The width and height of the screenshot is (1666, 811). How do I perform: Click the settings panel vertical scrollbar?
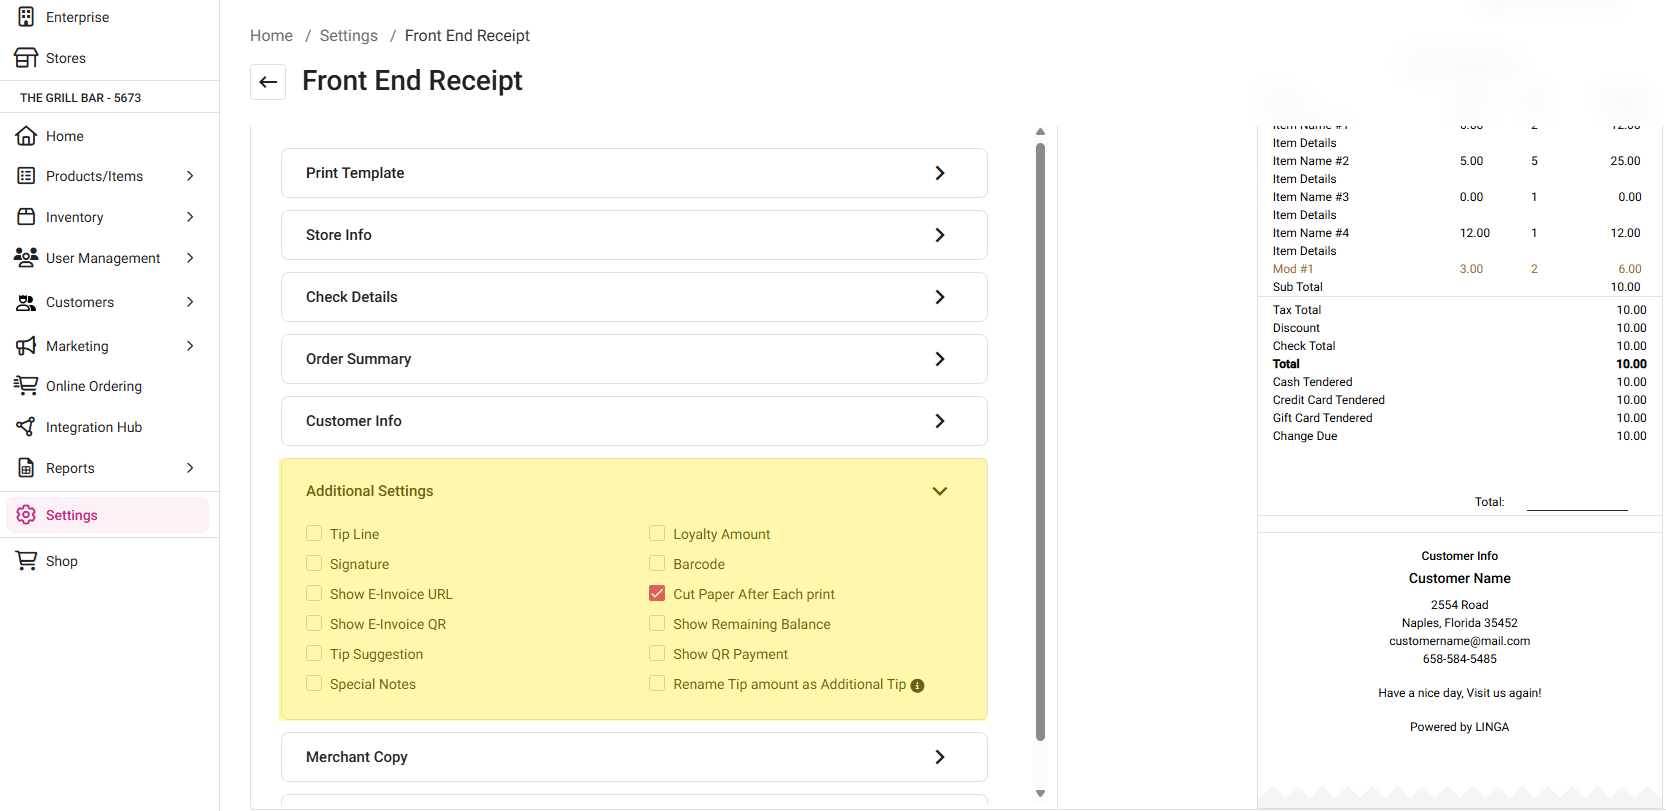(1040, 440)
